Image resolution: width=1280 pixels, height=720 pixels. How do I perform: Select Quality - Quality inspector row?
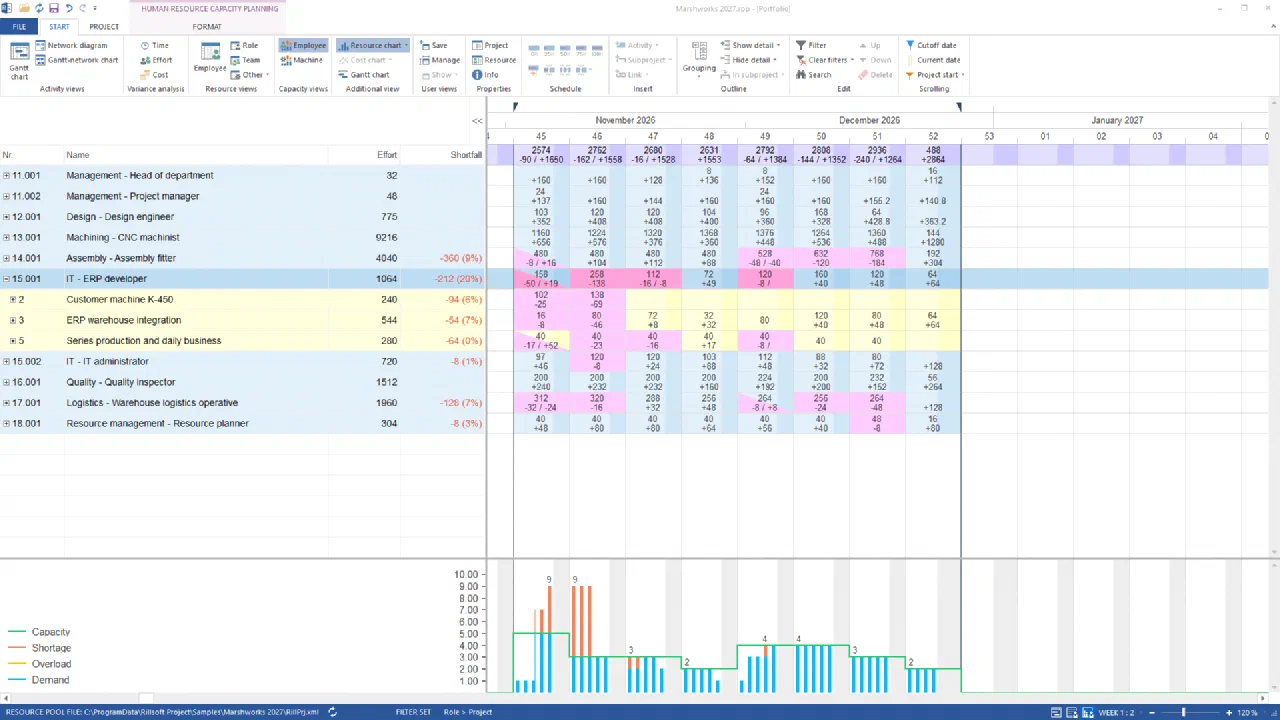click(243, 382)
